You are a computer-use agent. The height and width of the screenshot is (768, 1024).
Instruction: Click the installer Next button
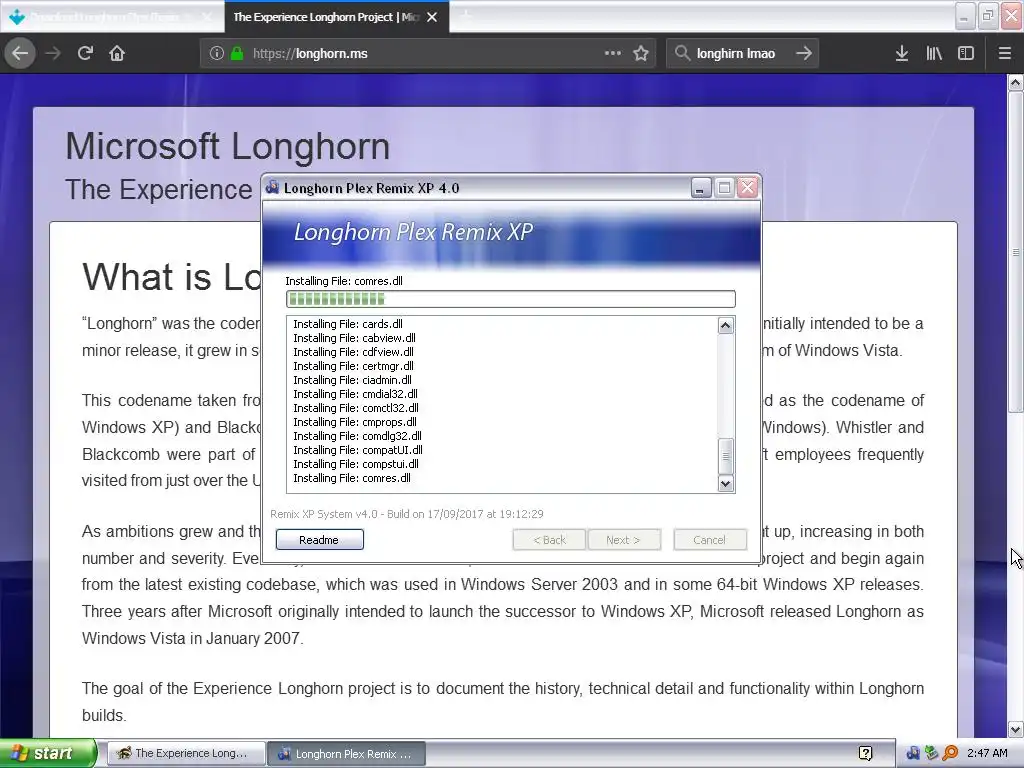click(624, 540)
